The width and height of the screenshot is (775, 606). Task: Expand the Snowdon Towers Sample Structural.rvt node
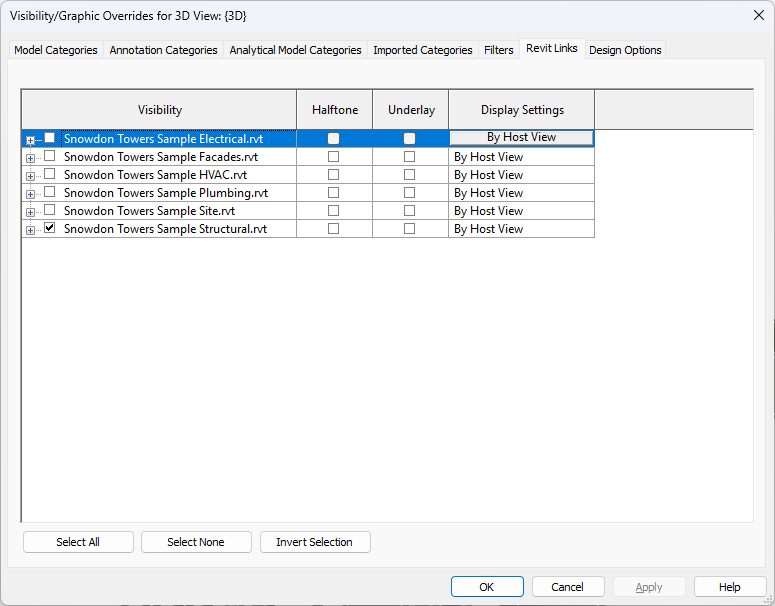coord(30,230)
